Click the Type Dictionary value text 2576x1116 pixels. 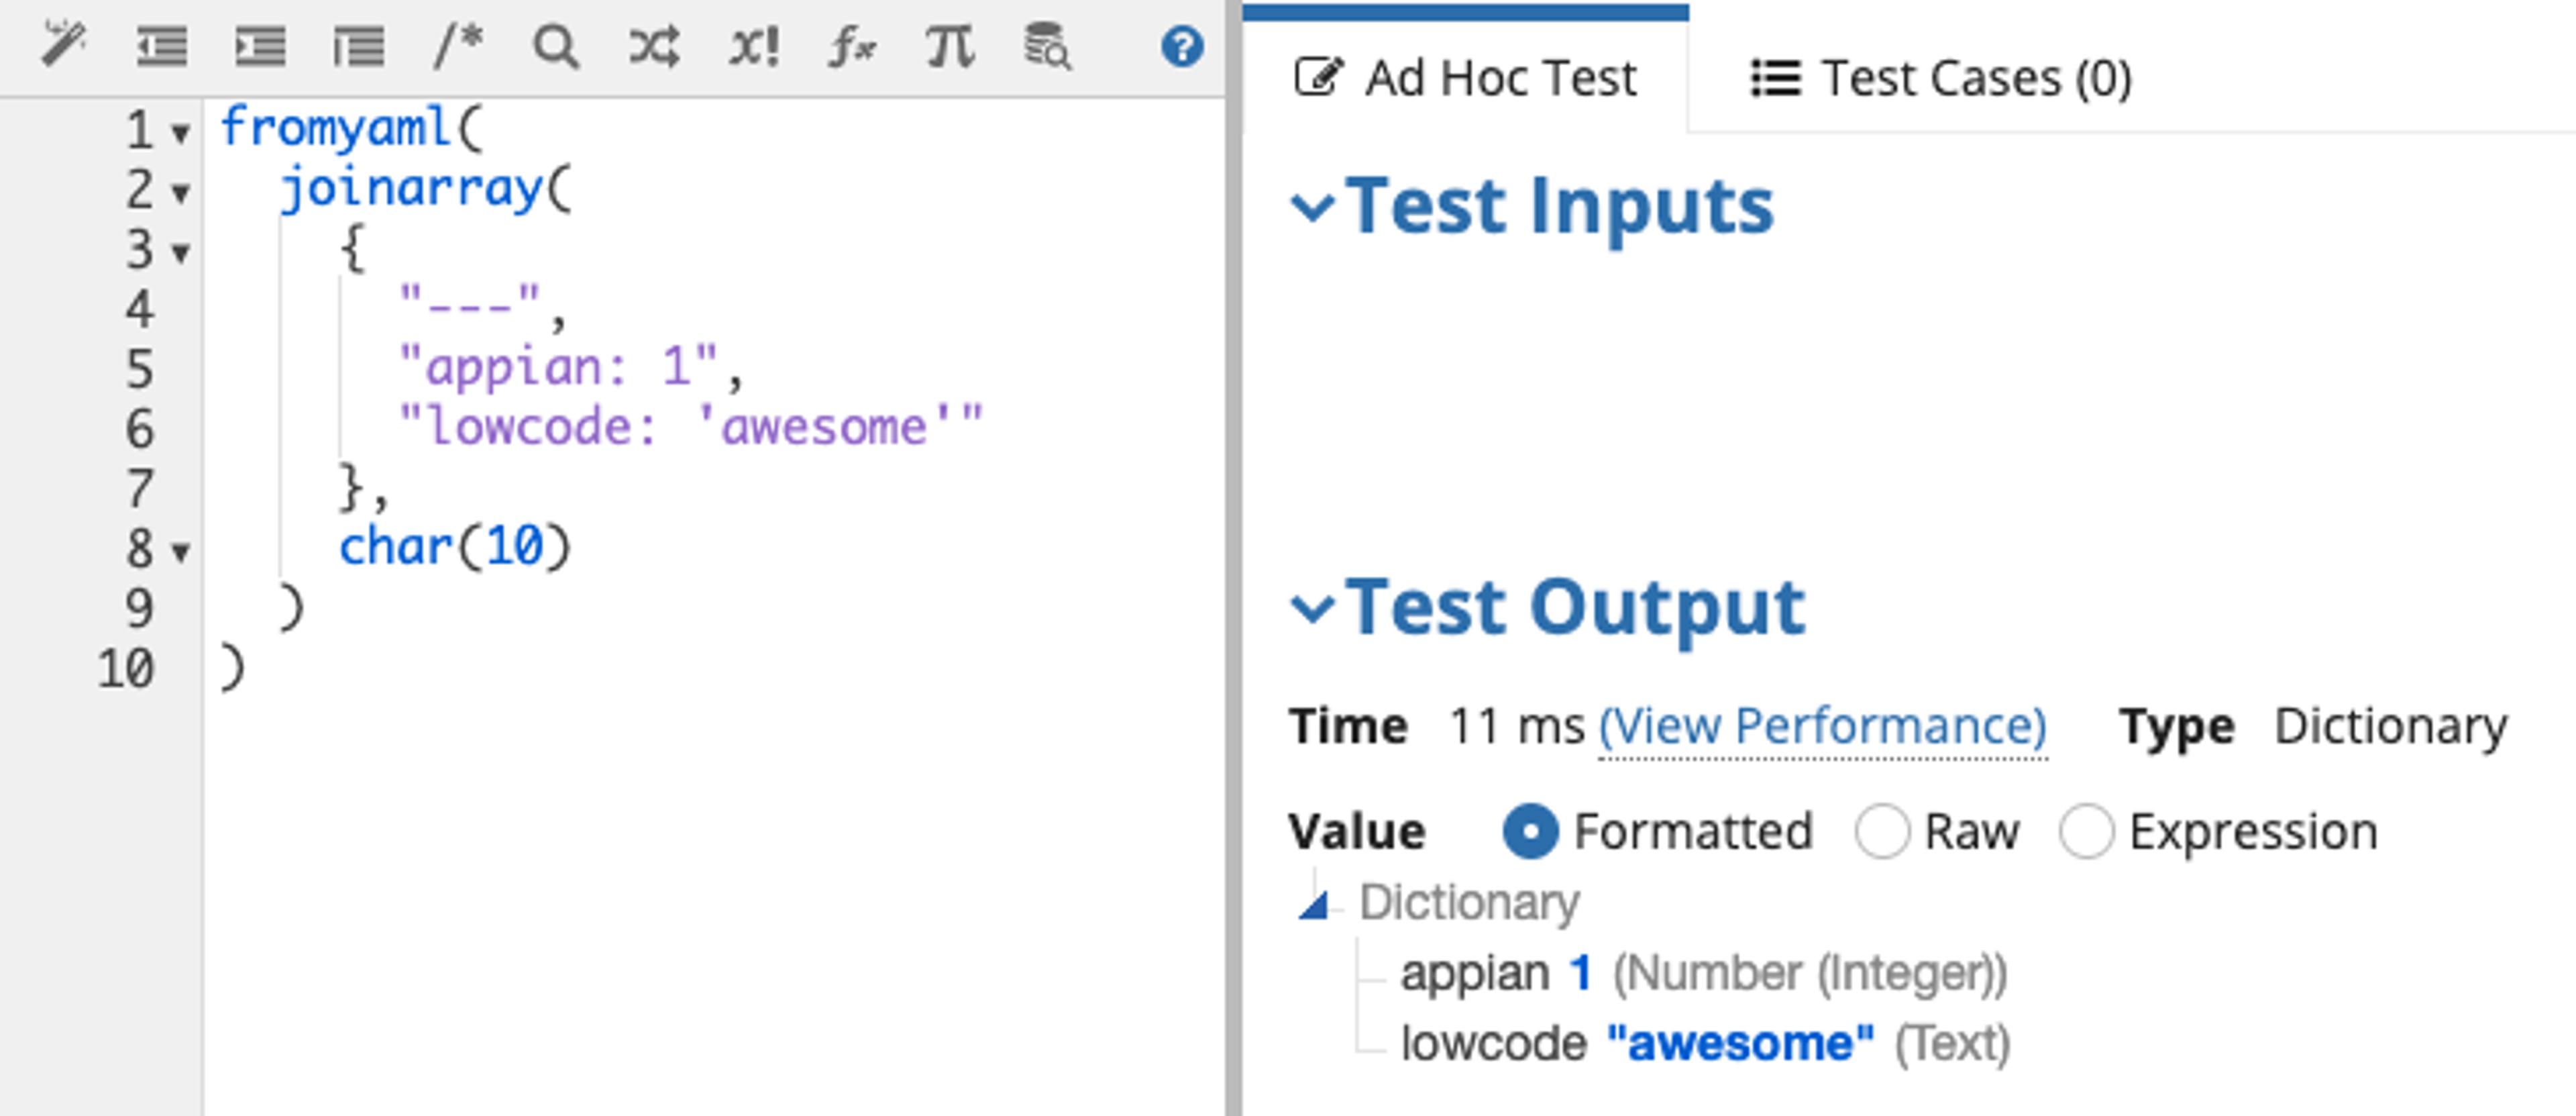pyautogui.click(x=2390, y=726)
